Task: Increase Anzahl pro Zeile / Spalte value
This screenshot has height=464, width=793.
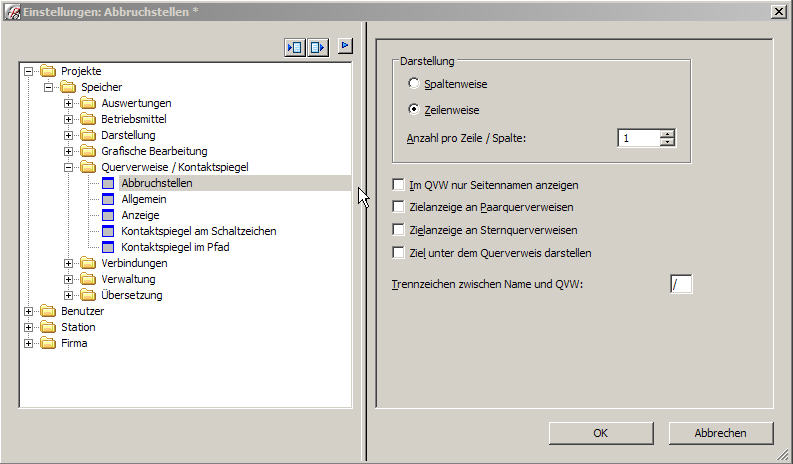Action: click(668, 134)
